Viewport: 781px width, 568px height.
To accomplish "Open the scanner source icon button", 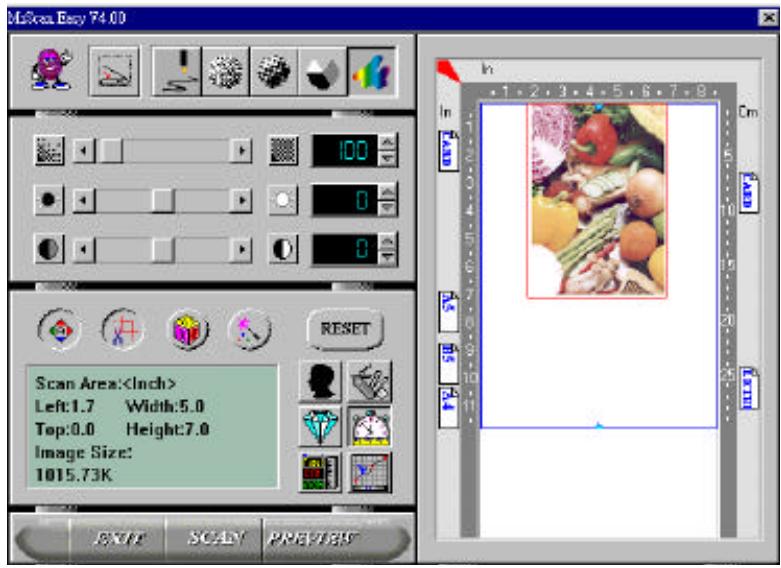I will click(x=114, y=71).
